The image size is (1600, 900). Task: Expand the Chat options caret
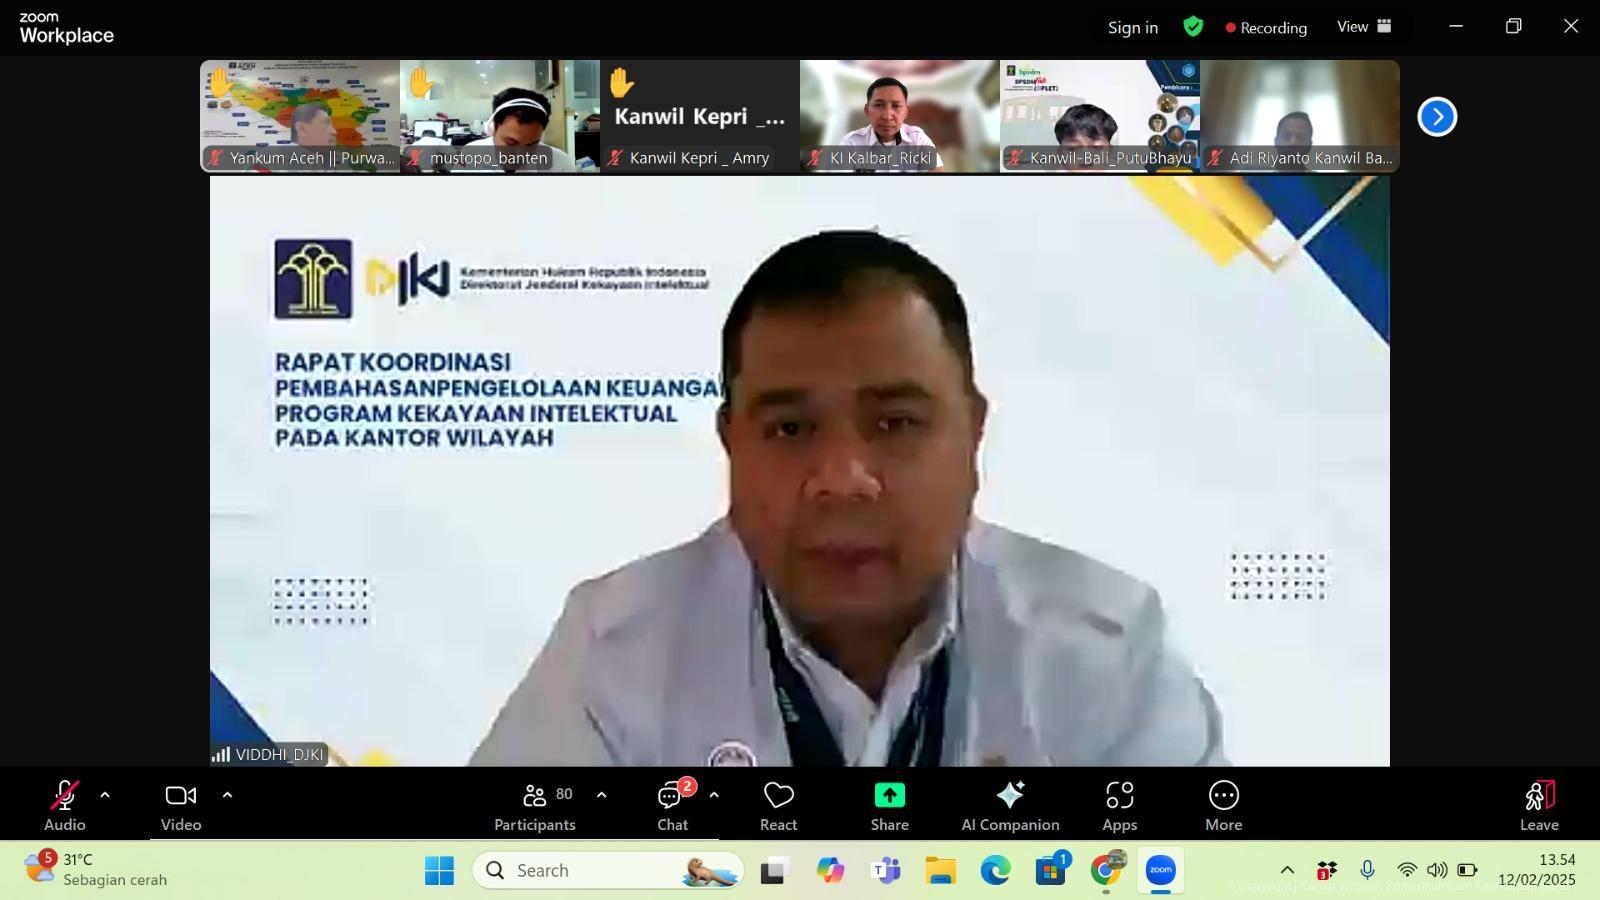(x=714, y=796)
